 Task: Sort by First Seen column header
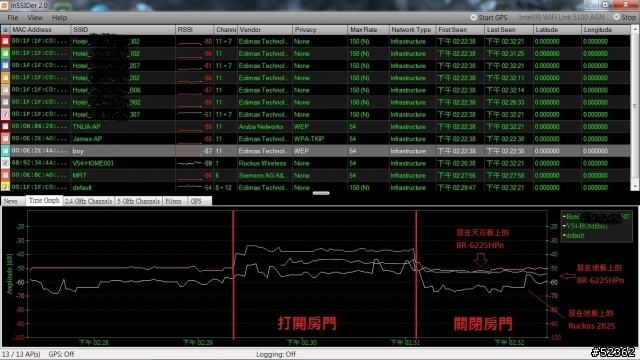(460, 30)
